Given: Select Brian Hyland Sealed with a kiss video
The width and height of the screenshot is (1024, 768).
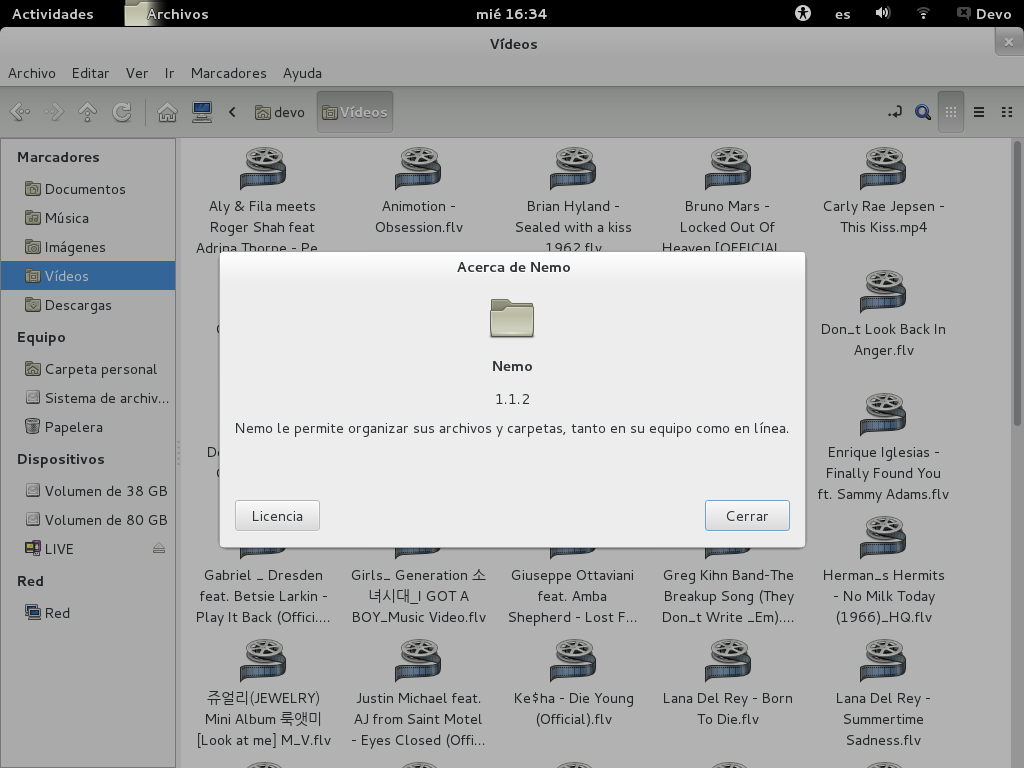Looking at the screenshot, I should point(573,199).
